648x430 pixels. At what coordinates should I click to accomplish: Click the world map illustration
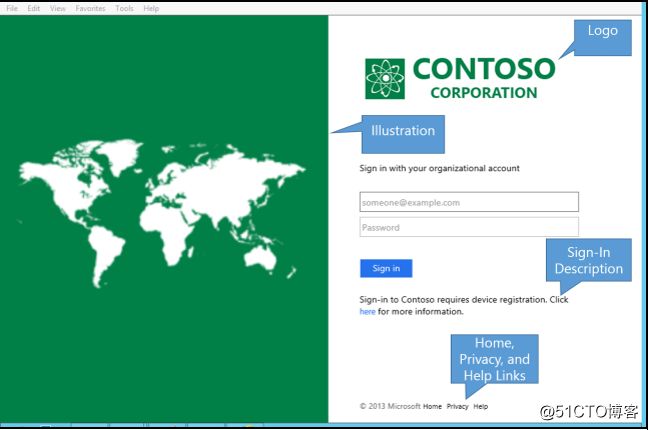[162, 213]
